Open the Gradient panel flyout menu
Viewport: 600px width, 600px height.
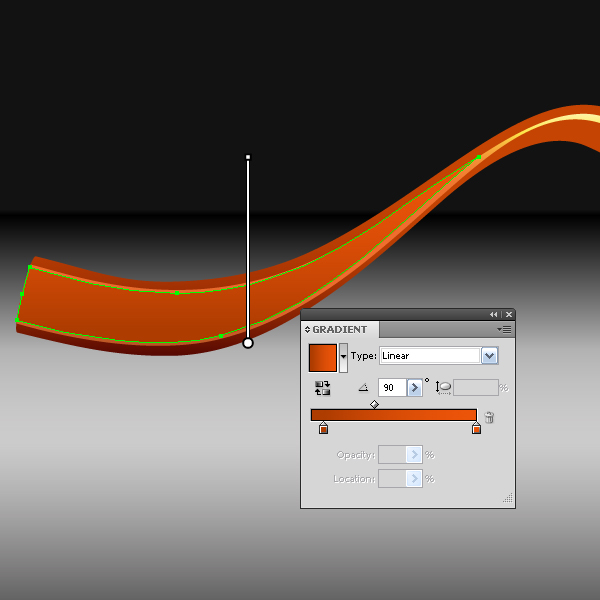coord(504,329)
